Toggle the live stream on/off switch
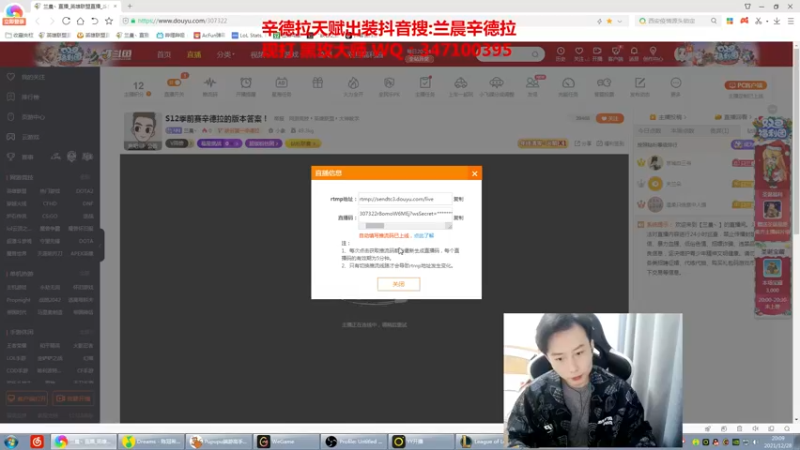This screenshot has width=800, height=450. (x=174, y=83)
